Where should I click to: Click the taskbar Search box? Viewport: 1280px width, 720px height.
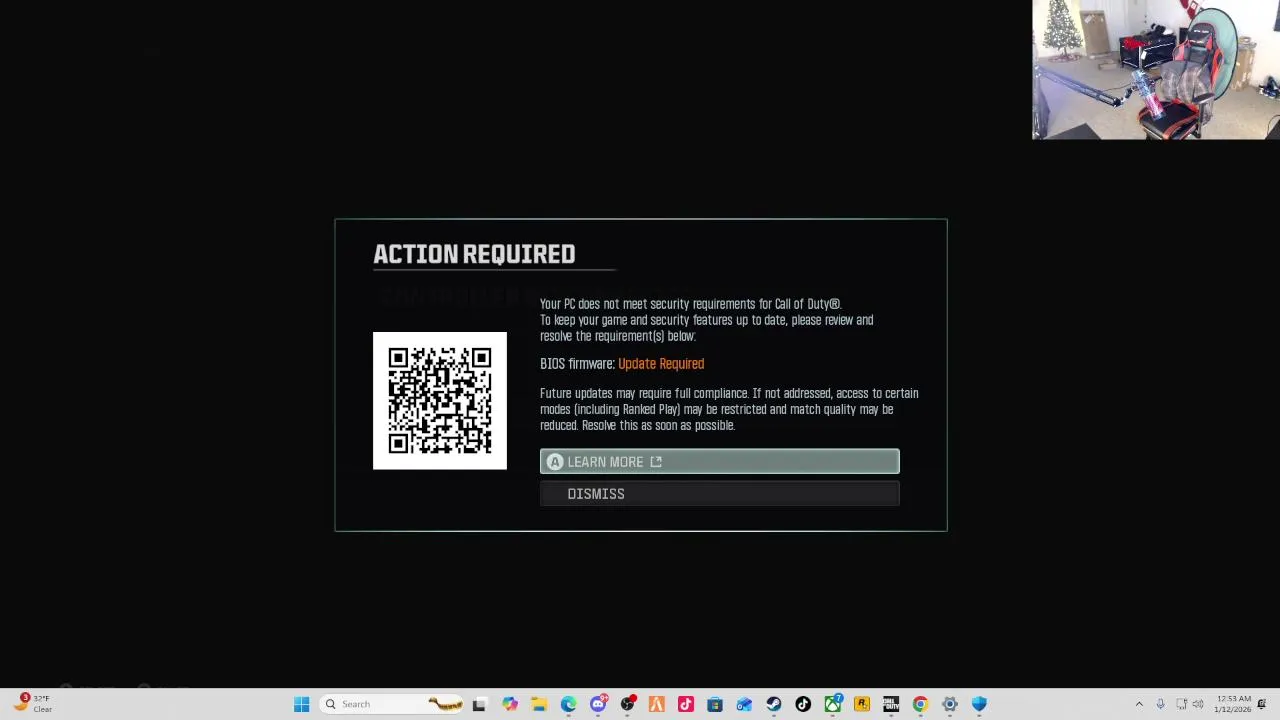(x=393, y=704)
